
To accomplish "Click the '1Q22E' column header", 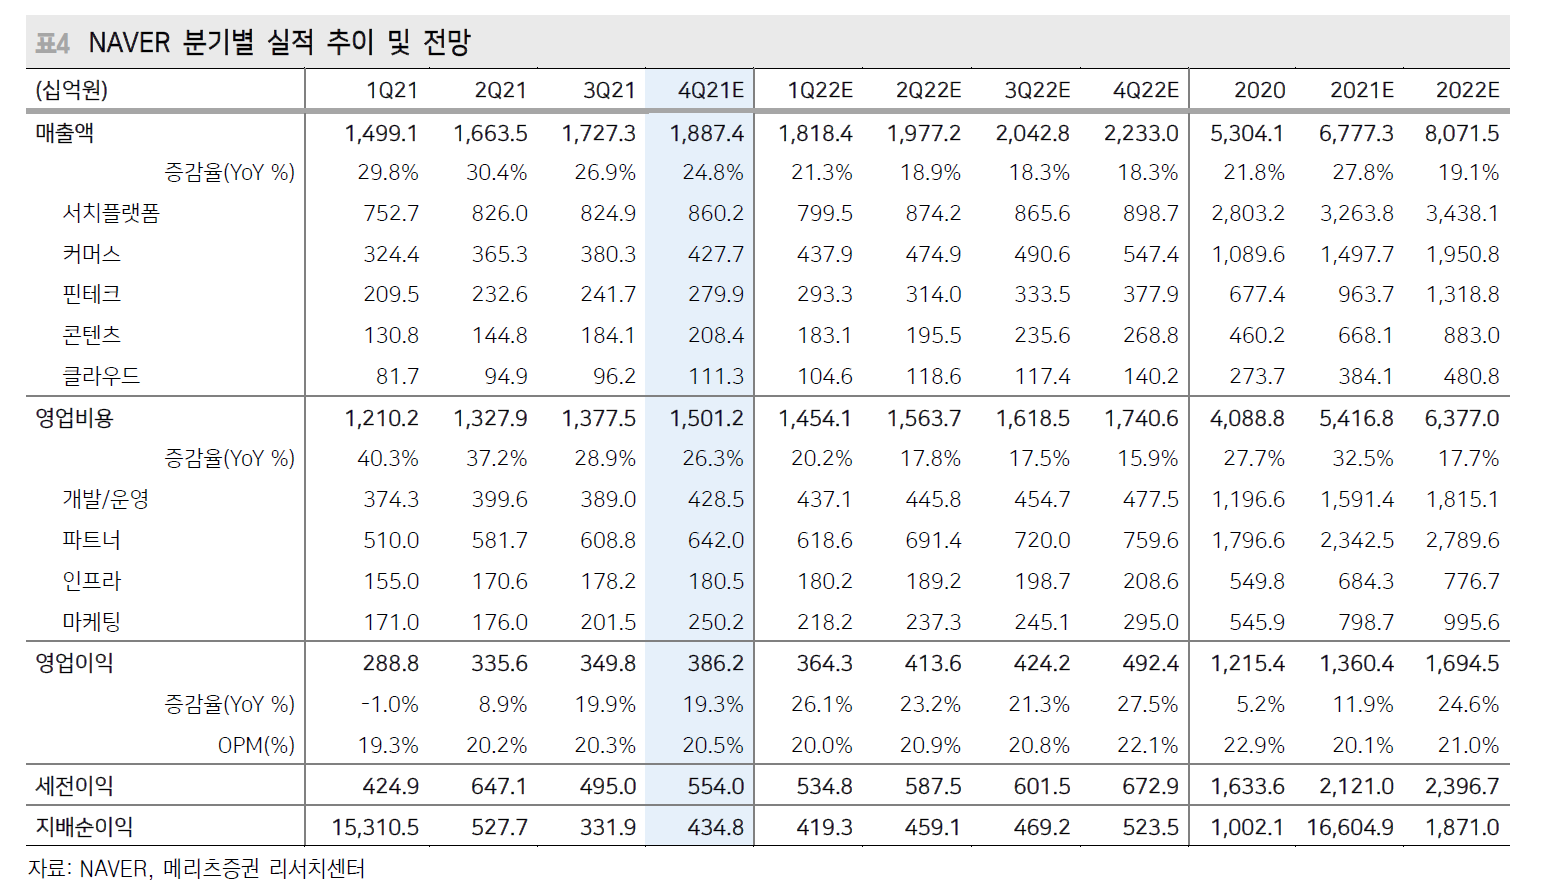I will point(820,90).
